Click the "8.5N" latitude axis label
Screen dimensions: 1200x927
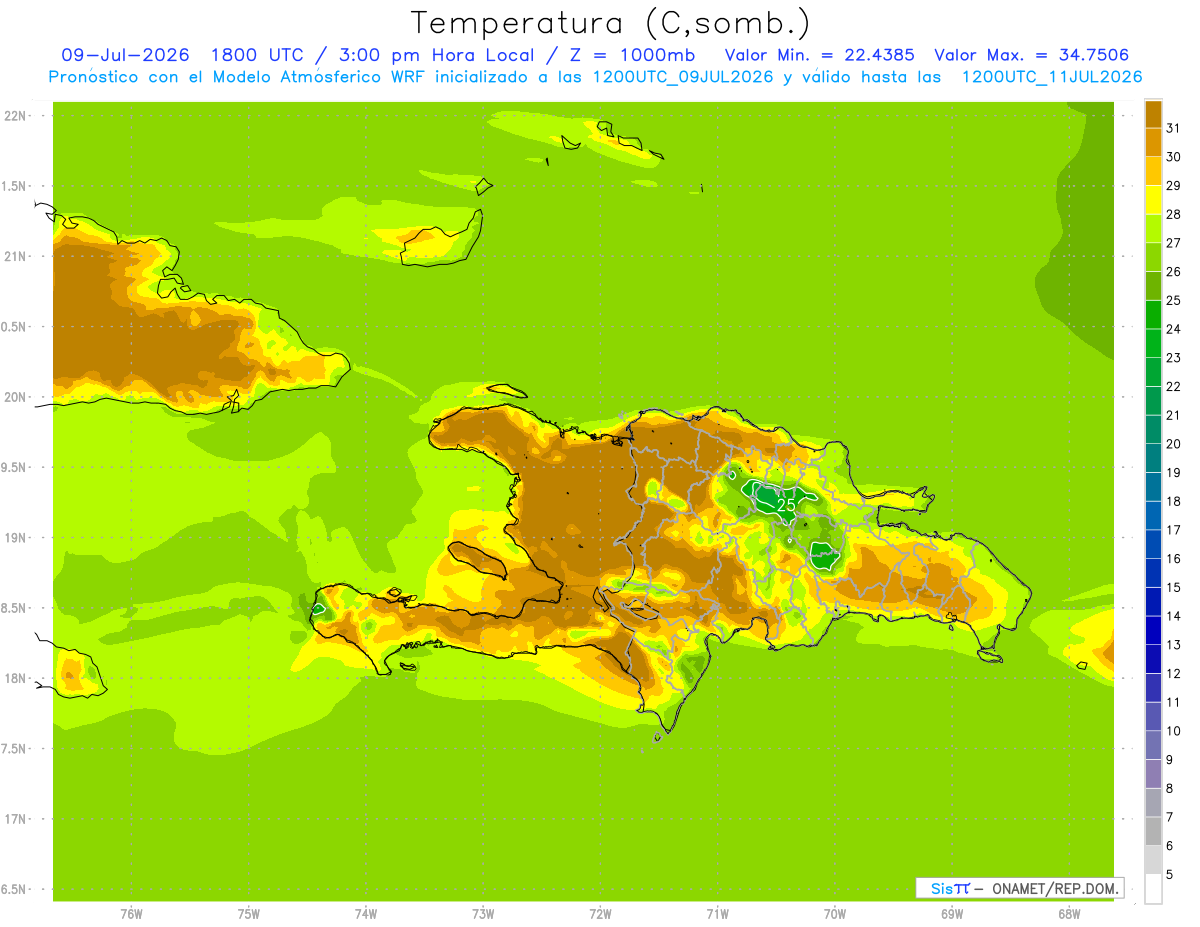pyautogui.click(x=15, y=608)
